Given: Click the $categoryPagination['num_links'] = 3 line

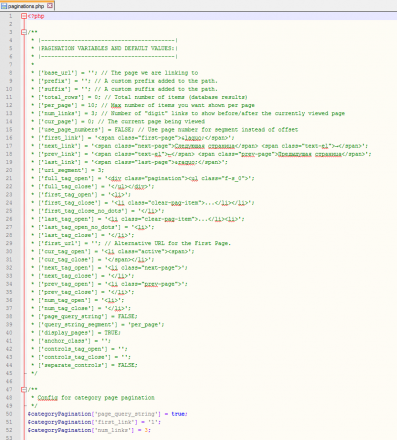Looking at the screenshot, I should point(89,430).
